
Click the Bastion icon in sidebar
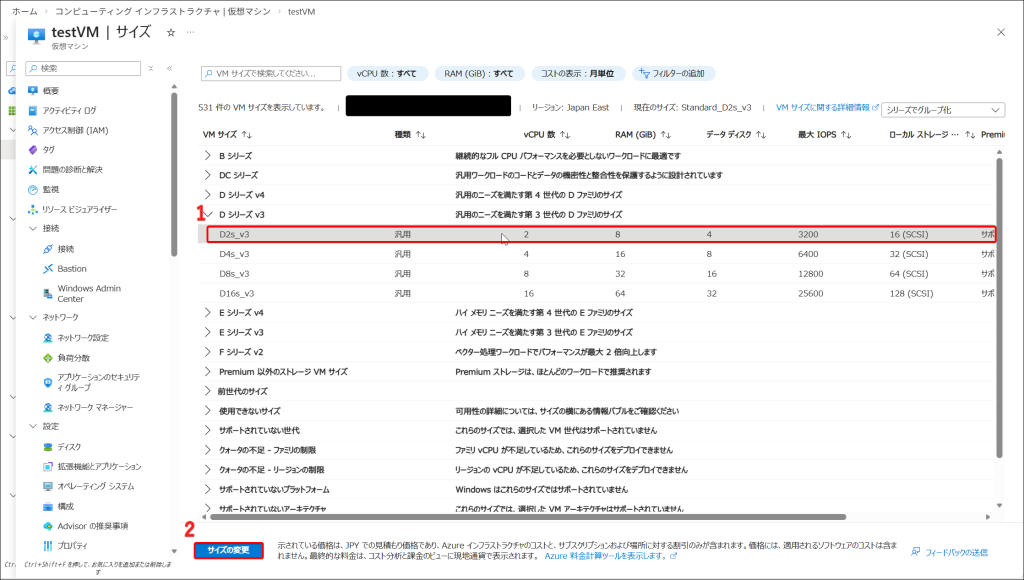pos(48,269)
